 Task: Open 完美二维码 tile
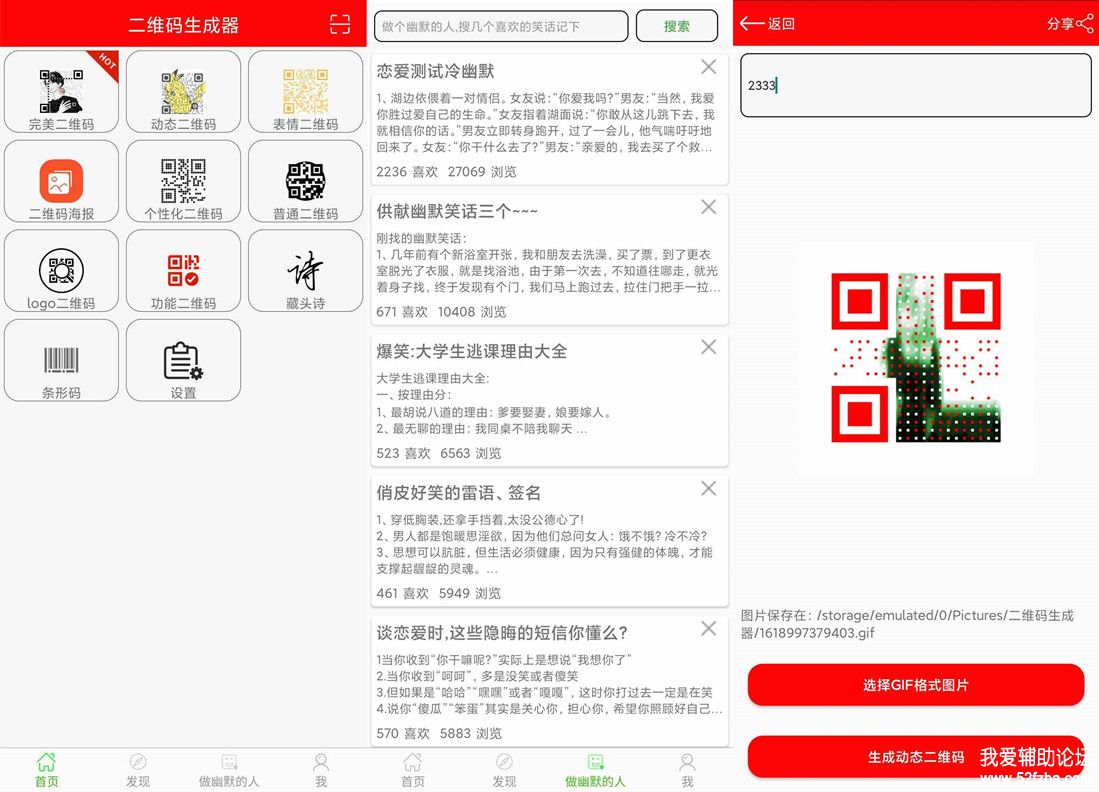pyautogui.click(x=61, y=92)
